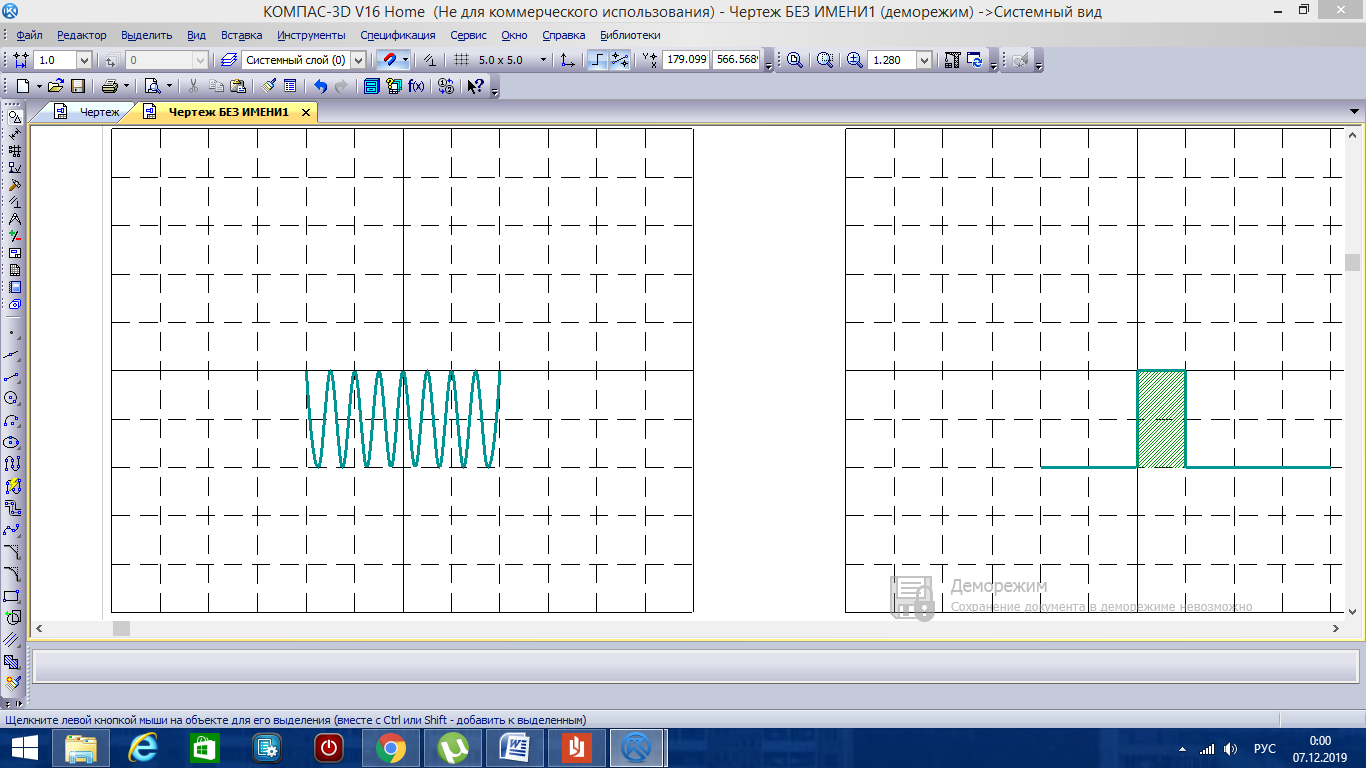This screenshot has width=1366, height=768.
Task: Click the Print icon
Action: [x=110, y=86]
